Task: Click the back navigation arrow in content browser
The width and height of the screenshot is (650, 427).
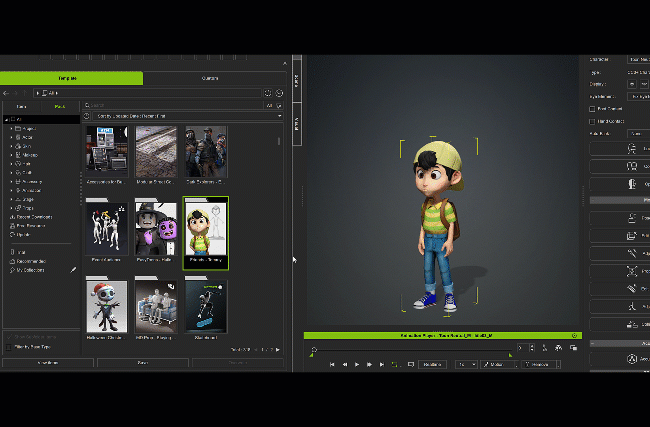Action: click(x=6, y=93)
